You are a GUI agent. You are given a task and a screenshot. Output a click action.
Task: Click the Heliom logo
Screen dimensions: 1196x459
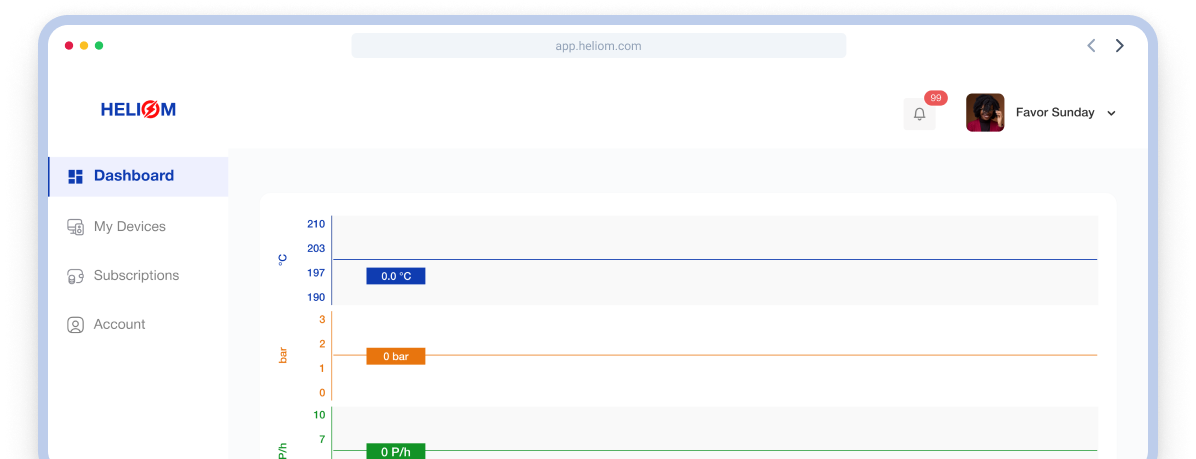click(x=138, y=110)
